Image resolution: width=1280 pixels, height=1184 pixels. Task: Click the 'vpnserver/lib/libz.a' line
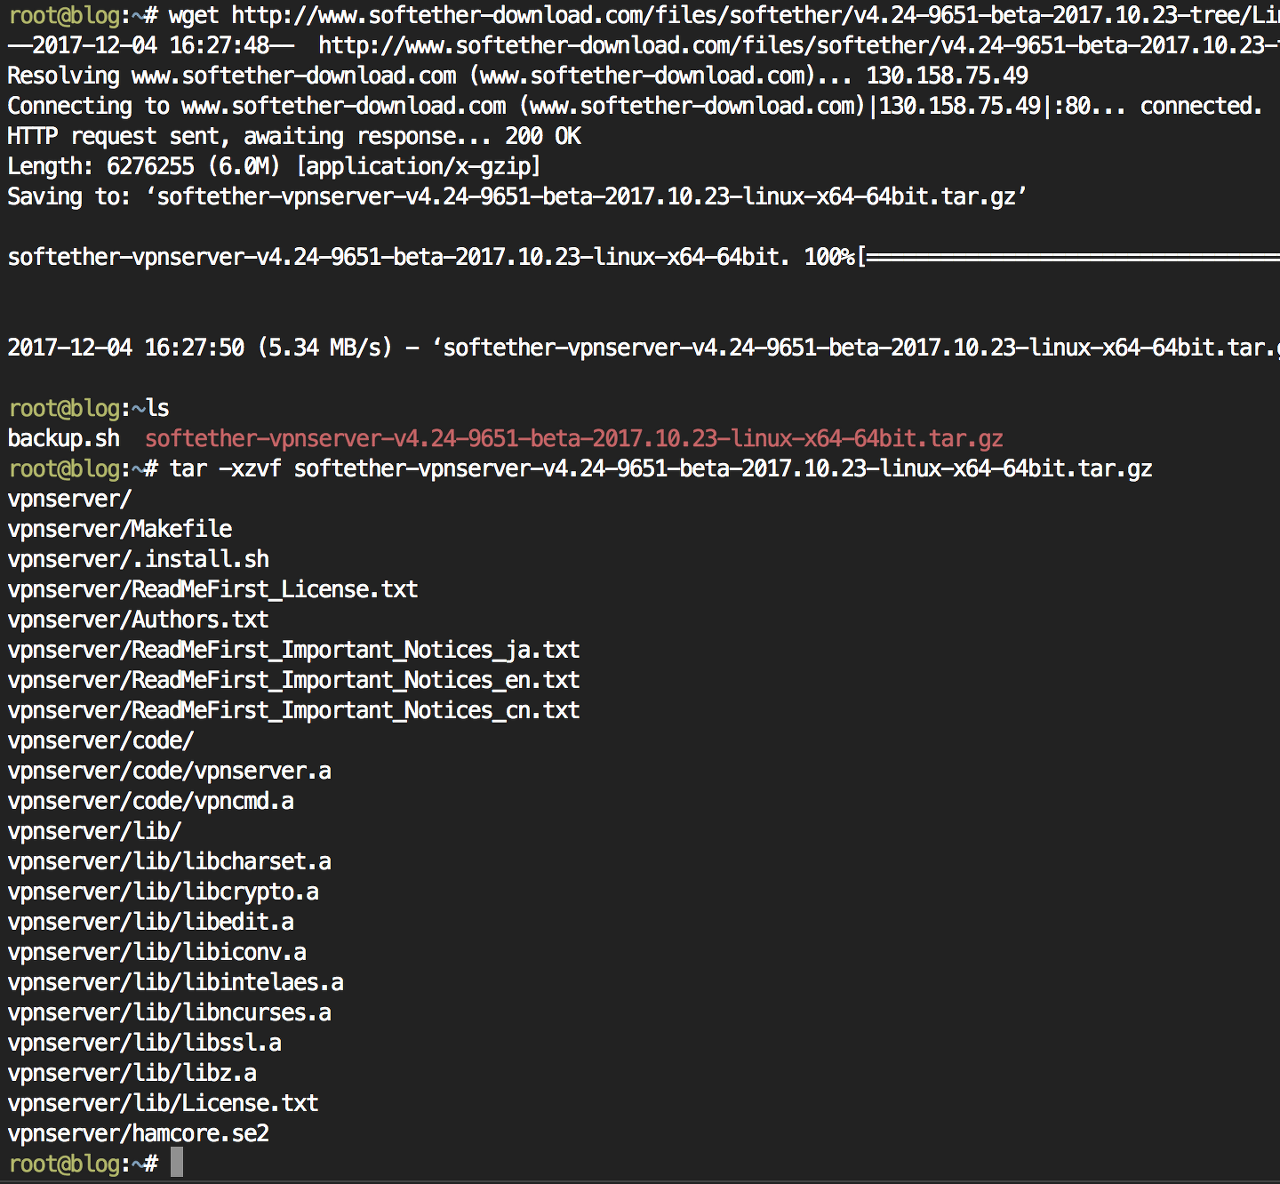coord(132,1073)
